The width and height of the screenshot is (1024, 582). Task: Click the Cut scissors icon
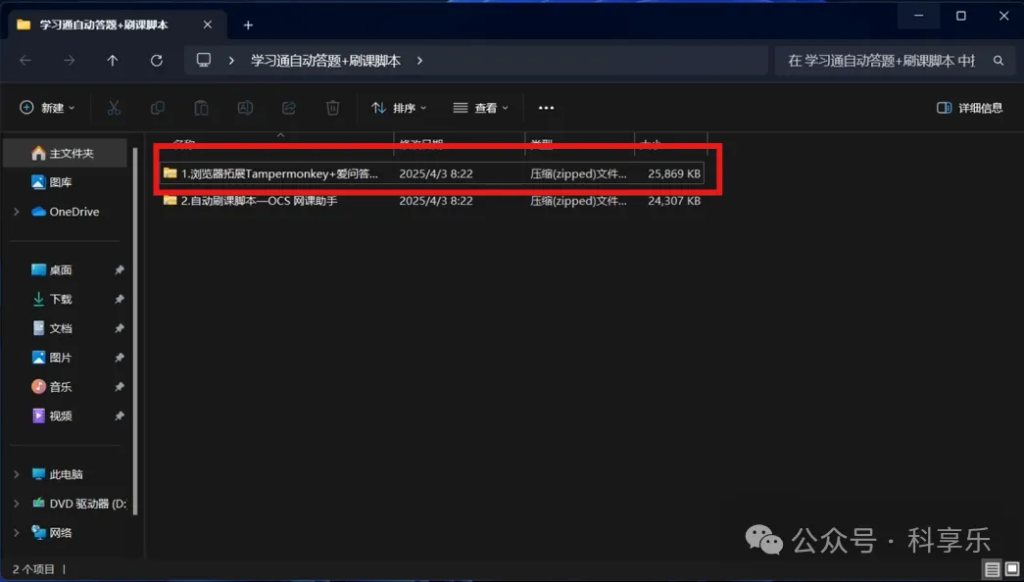coord(114,108)
